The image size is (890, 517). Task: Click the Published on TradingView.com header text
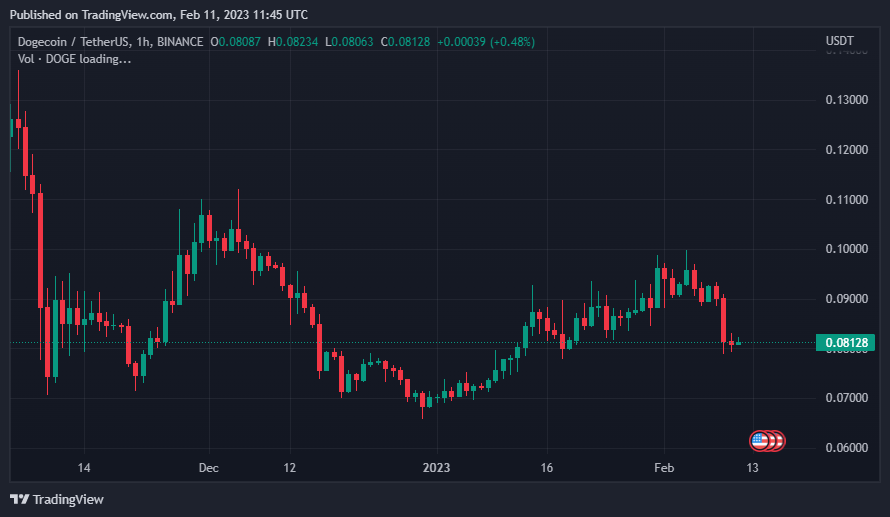[159, 15]
